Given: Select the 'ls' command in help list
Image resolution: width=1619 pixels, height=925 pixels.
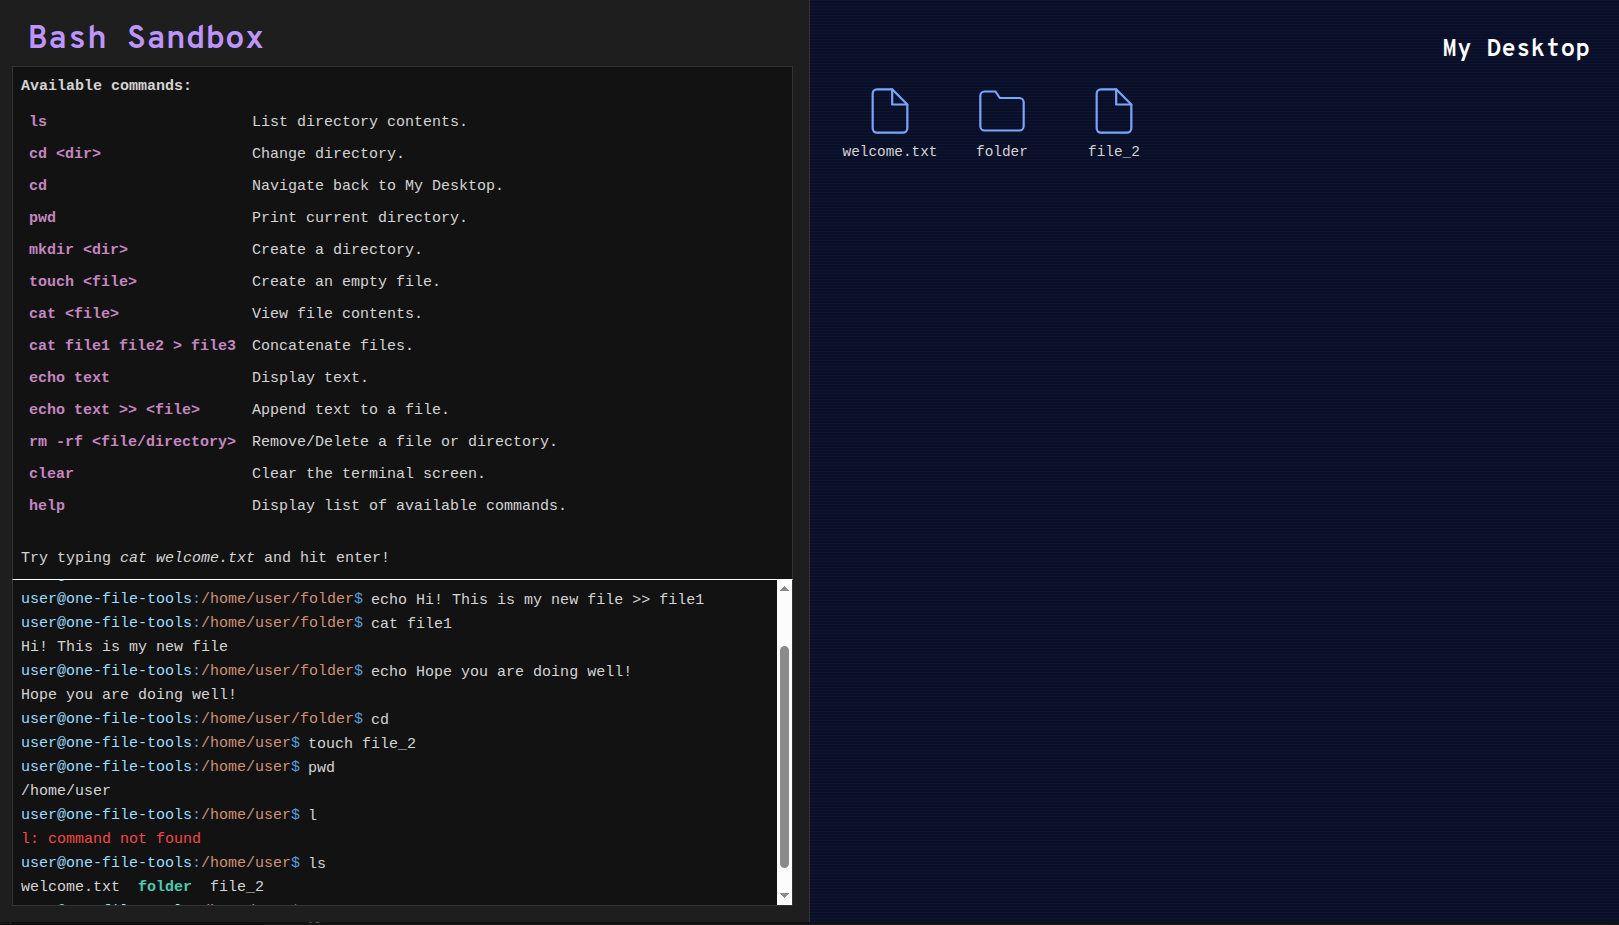Looking at the screenshot, I should click(x=38, y=121).
